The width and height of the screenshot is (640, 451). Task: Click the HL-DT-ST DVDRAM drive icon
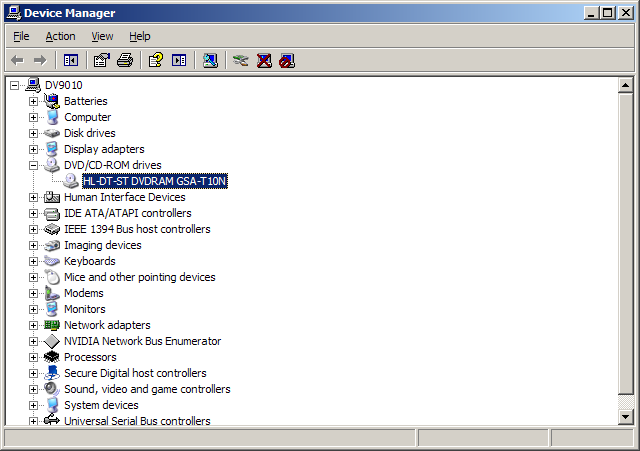tap(71, 181)
